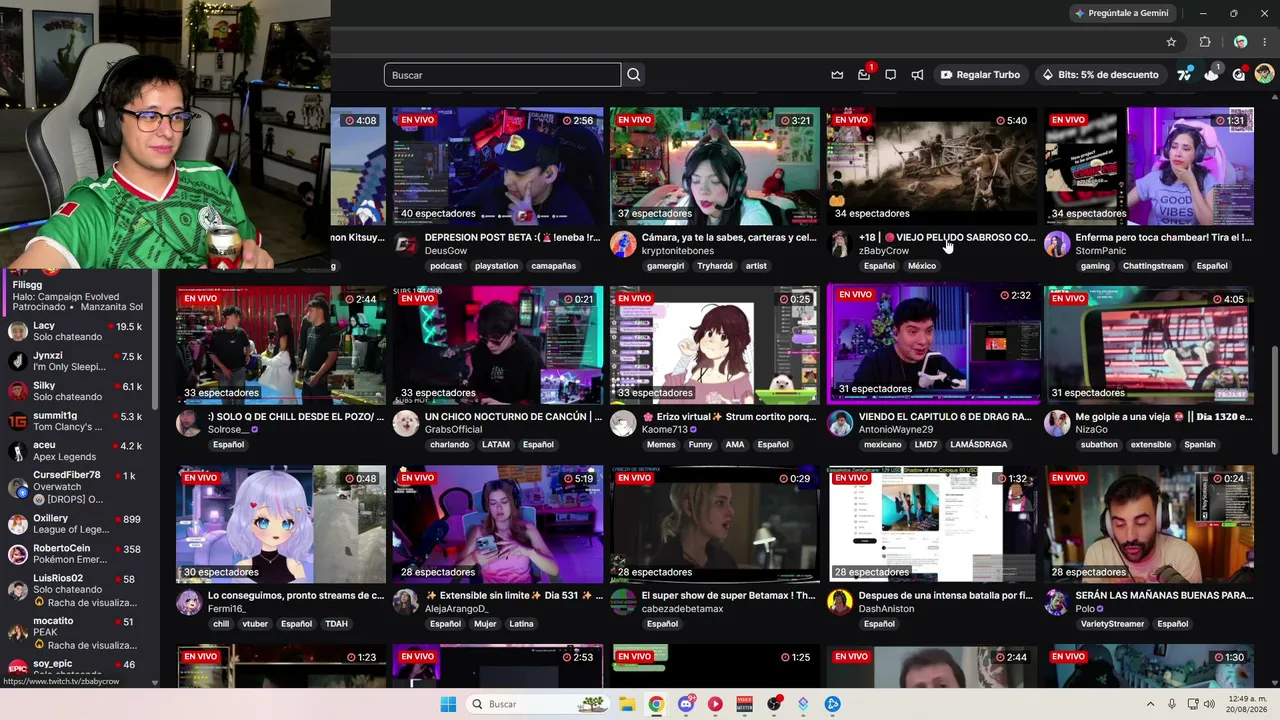Click the Windows taskbar Buscar search box
The image size is (1280, 720).
pyautogui.click(x=537, y=704)
